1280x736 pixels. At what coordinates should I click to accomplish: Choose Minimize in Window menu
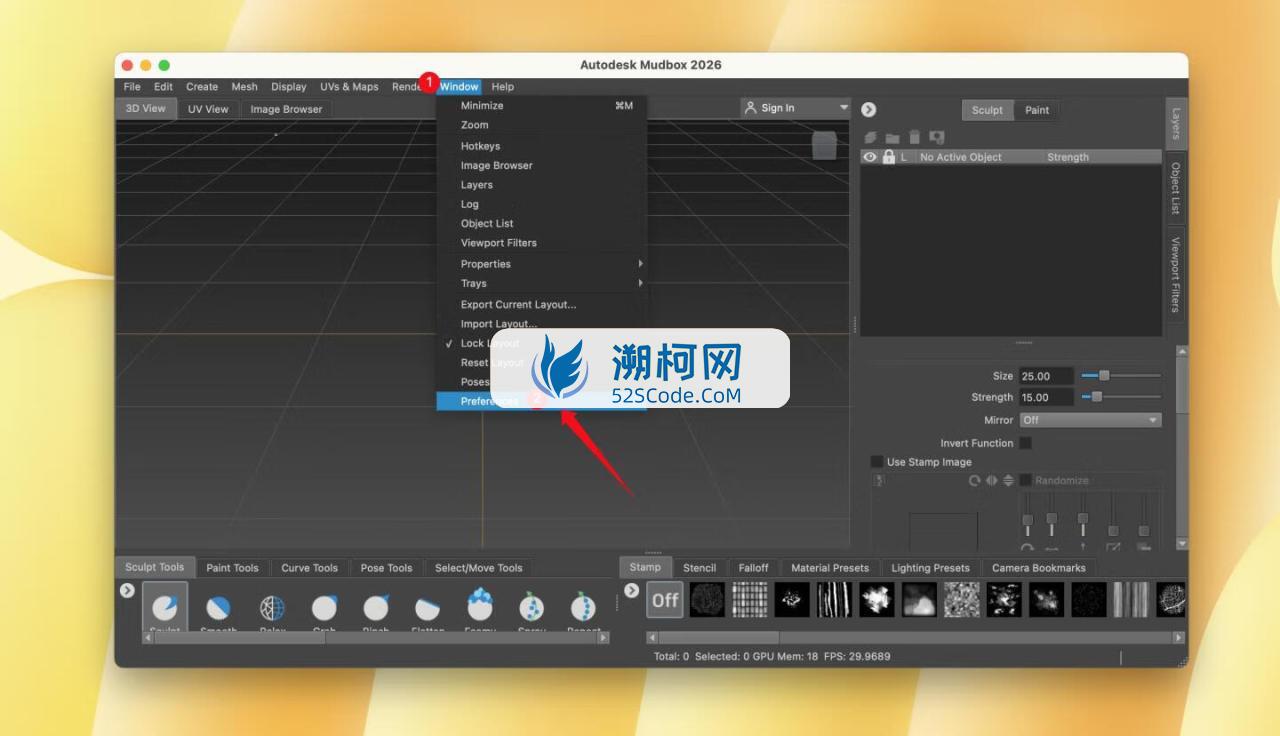pos(541,105)
